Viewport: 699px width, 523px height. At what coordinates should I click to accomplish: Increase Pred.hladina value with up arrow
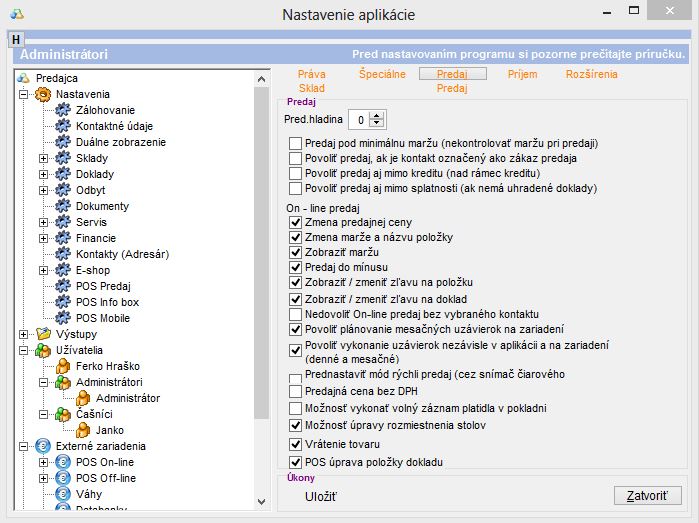coord(376,115)
